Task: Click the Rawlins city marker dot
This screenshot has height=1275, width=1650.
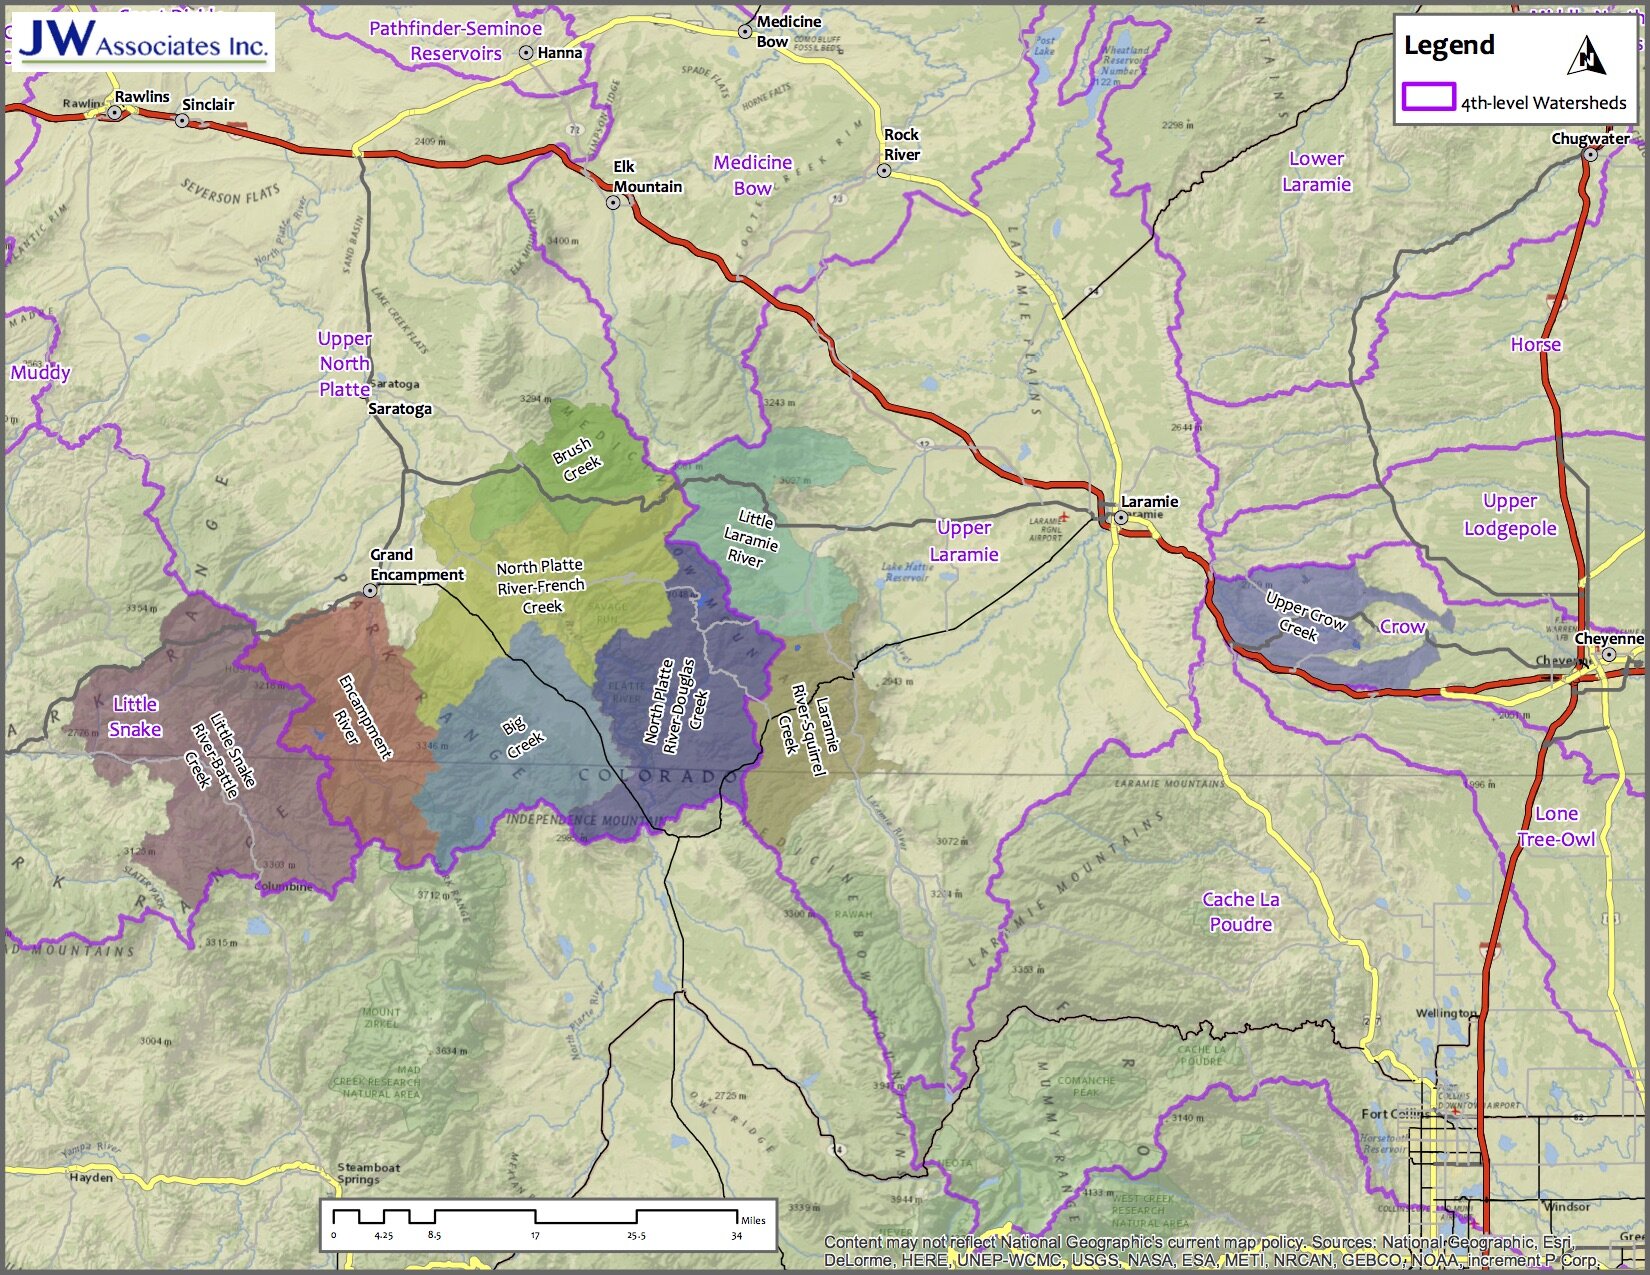Action: point(113,114)
